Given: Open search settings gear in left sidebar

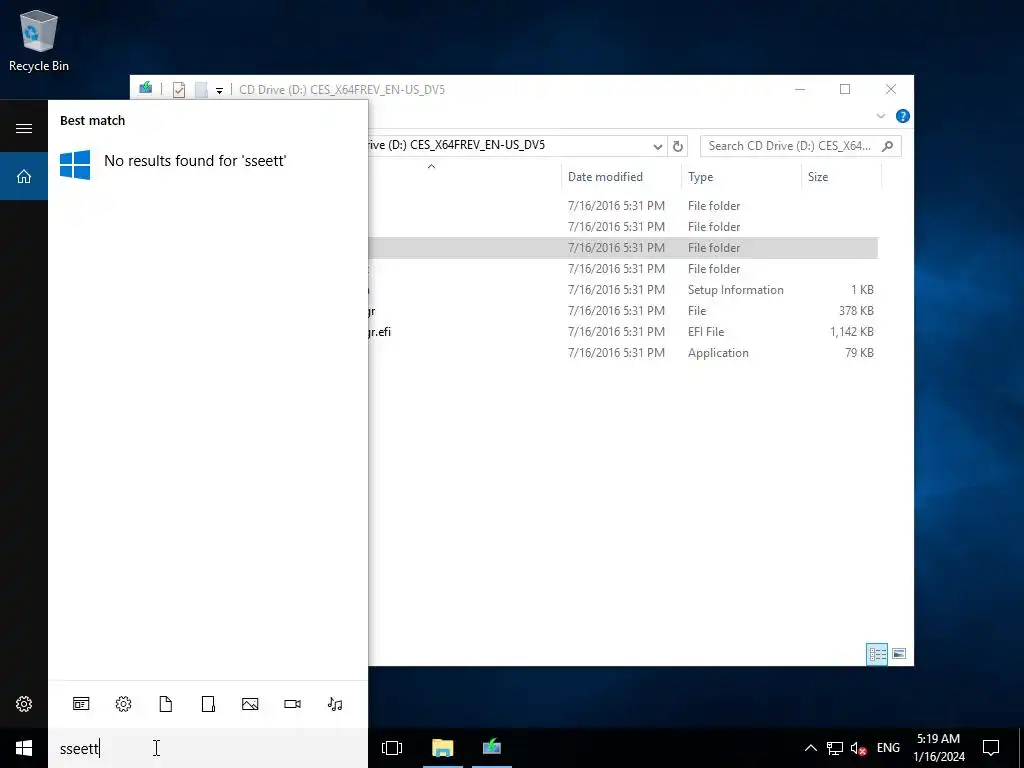Looking at the screenshot, I should tap(24, 703).
